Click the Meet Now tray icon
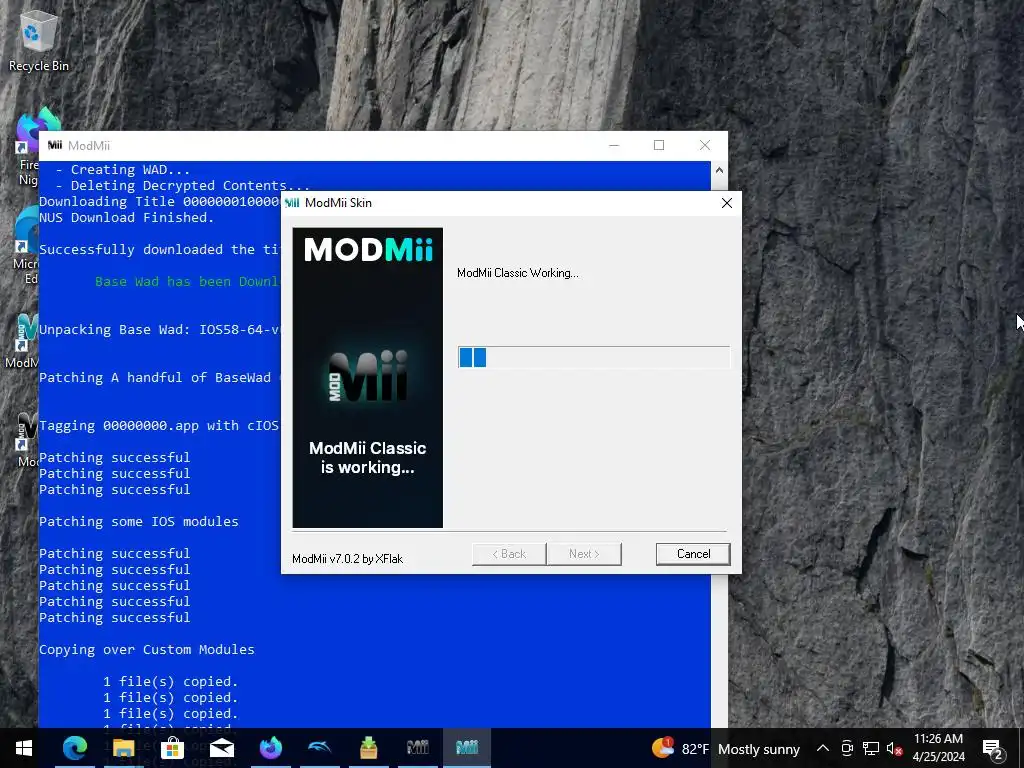This screenshot has width=1024, height=768. coord(847,748)
